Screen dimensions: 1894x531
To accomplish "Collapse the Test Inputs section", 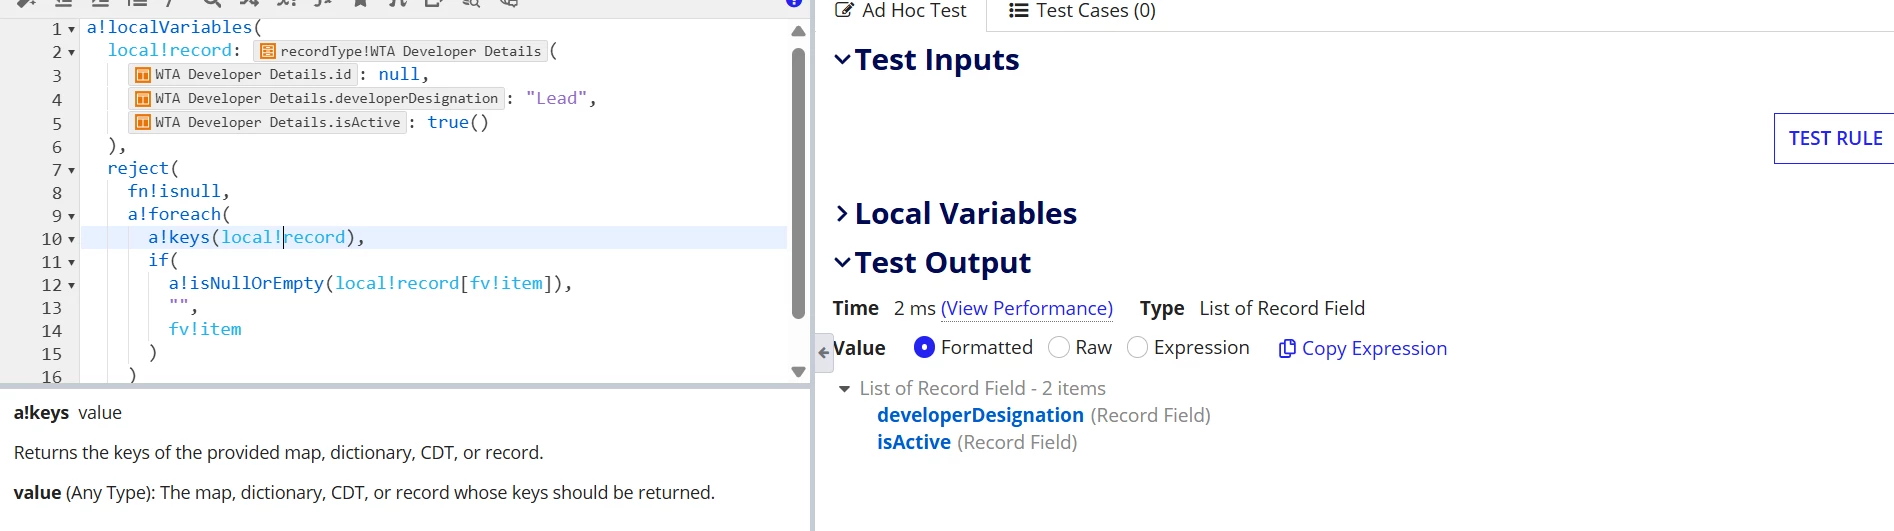I will click(x=842, y=60).
